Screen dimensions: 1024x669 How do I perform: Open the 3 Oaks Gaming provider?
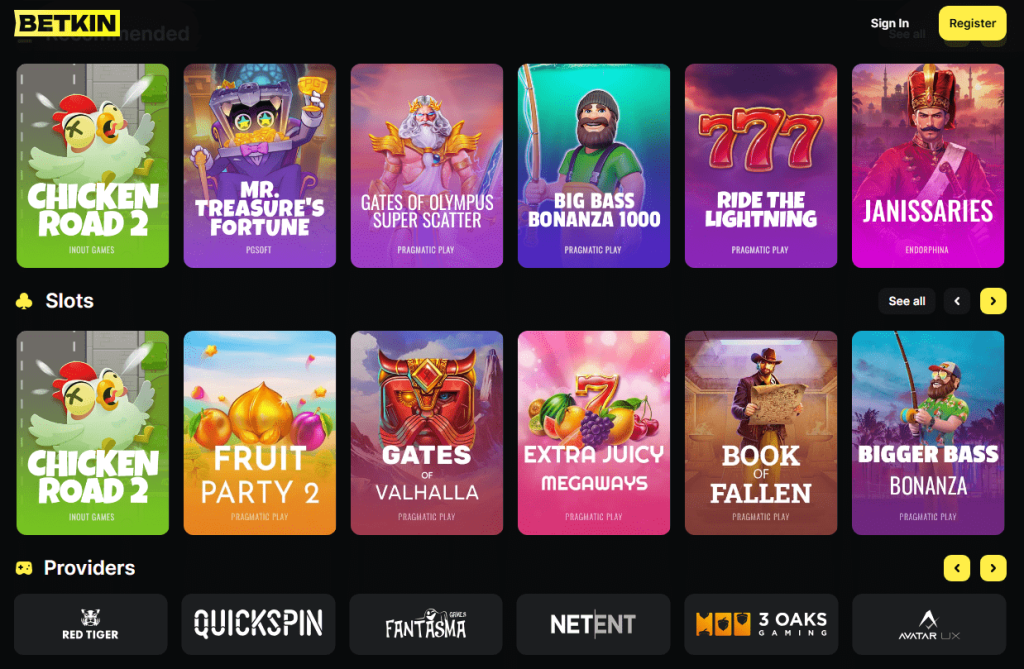point(761,624)
